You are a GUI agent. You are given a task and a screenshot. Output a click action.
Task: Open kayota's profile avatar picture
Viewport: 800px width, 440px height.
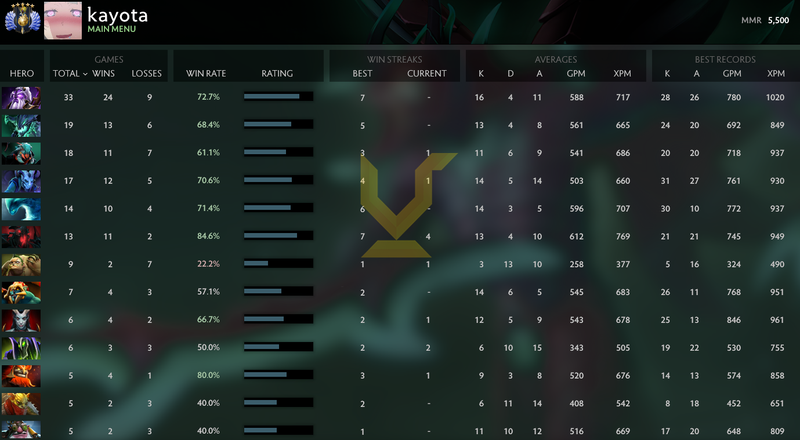click(63, 20)
